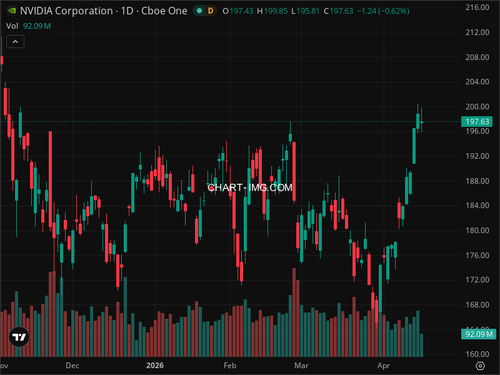500x375 pixels.
Task: Click the green market status dot
Action: (199, 11)
